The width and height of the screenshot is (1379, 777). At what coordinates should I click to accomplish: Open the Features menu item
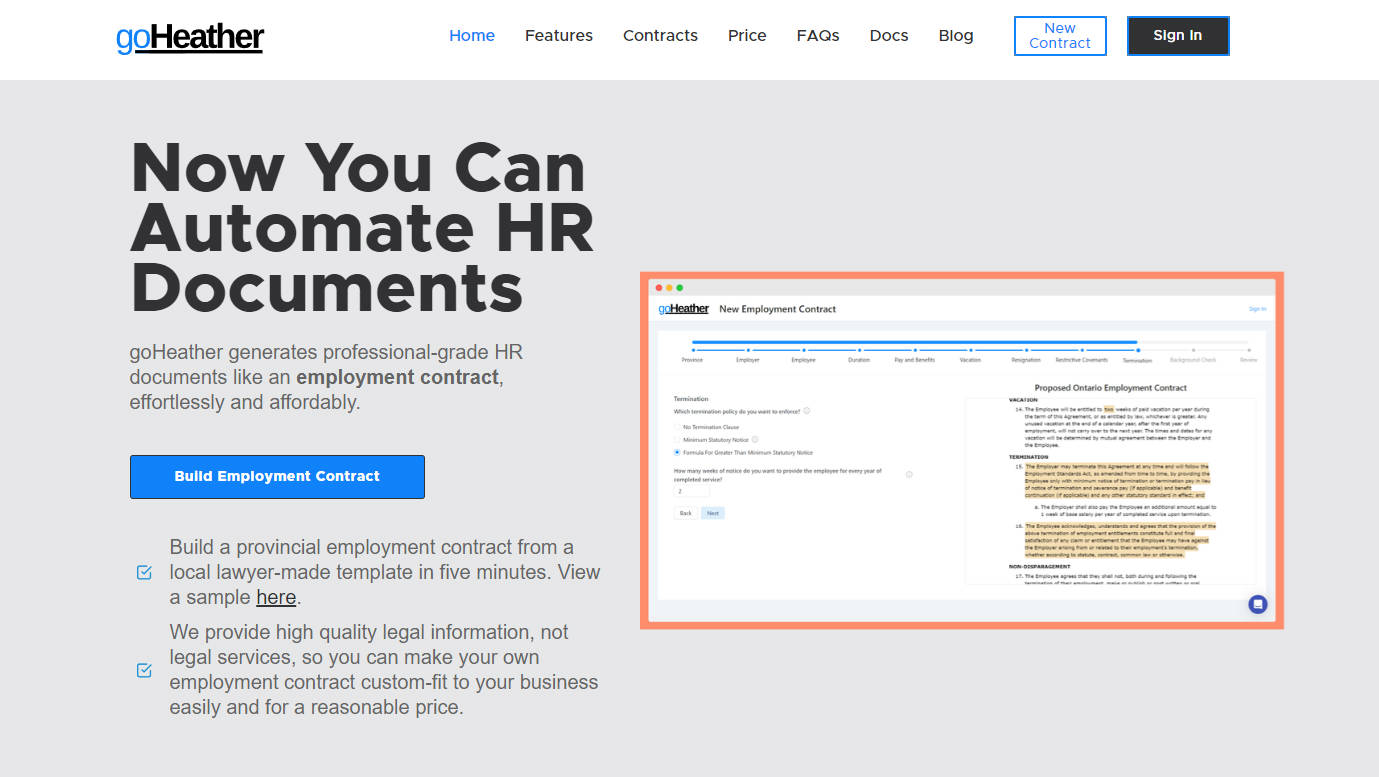pos(558,36)
